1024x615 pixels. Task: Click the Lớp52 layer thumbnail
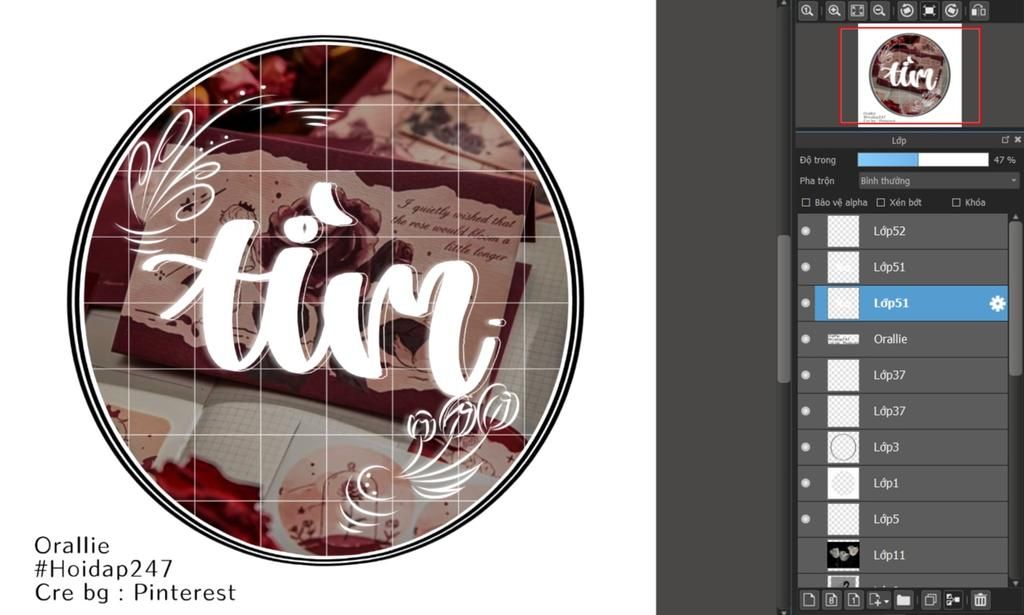(x=843, y=231)
